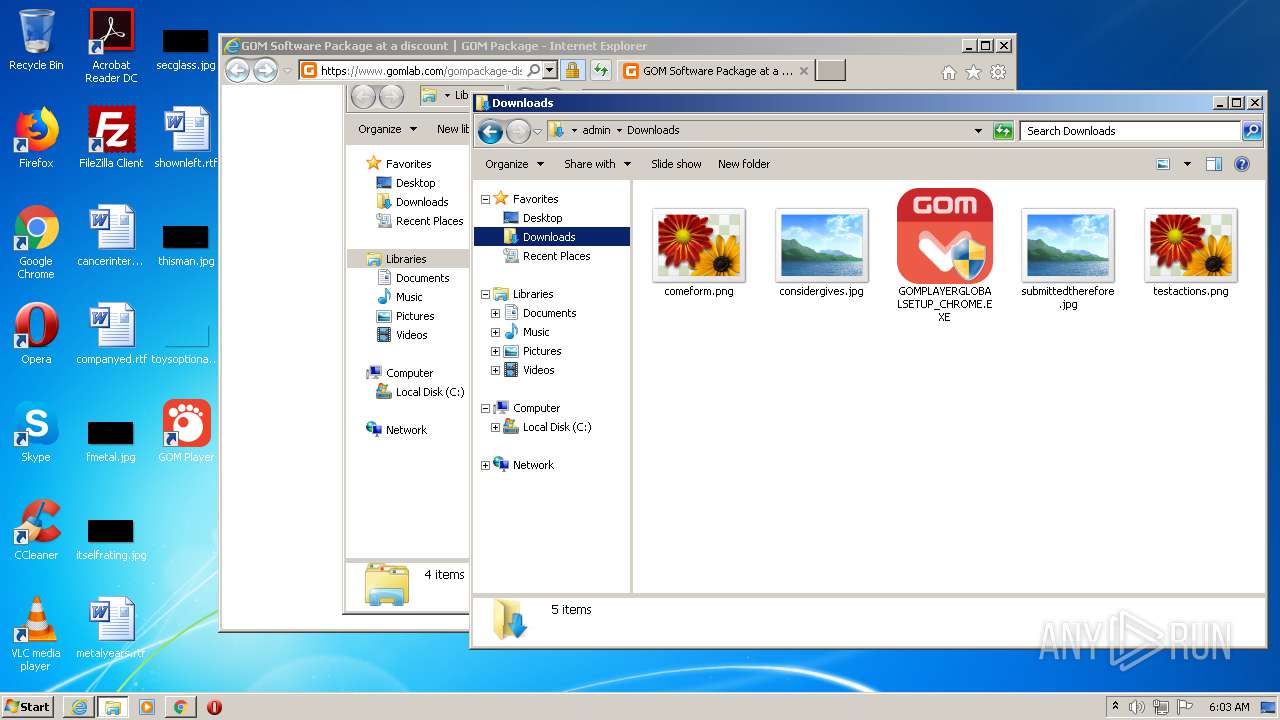Select testactions.png image file
Viewport: 1280px width, 720px height.
(1190, 252)
